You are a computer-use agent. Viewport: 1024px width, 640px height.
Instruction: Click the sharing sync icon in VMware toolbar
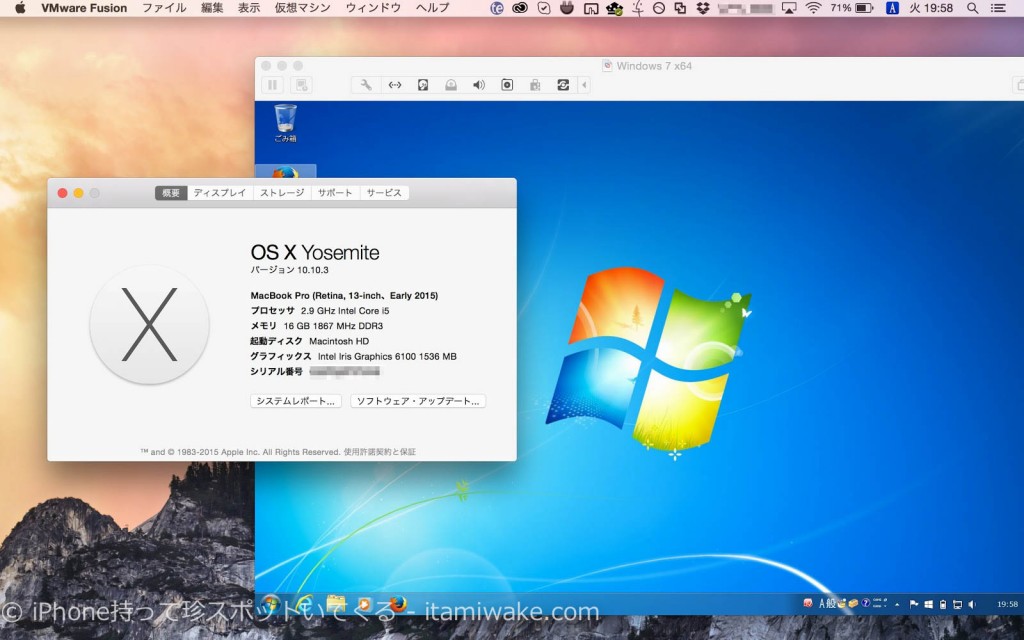coord(563,85)
